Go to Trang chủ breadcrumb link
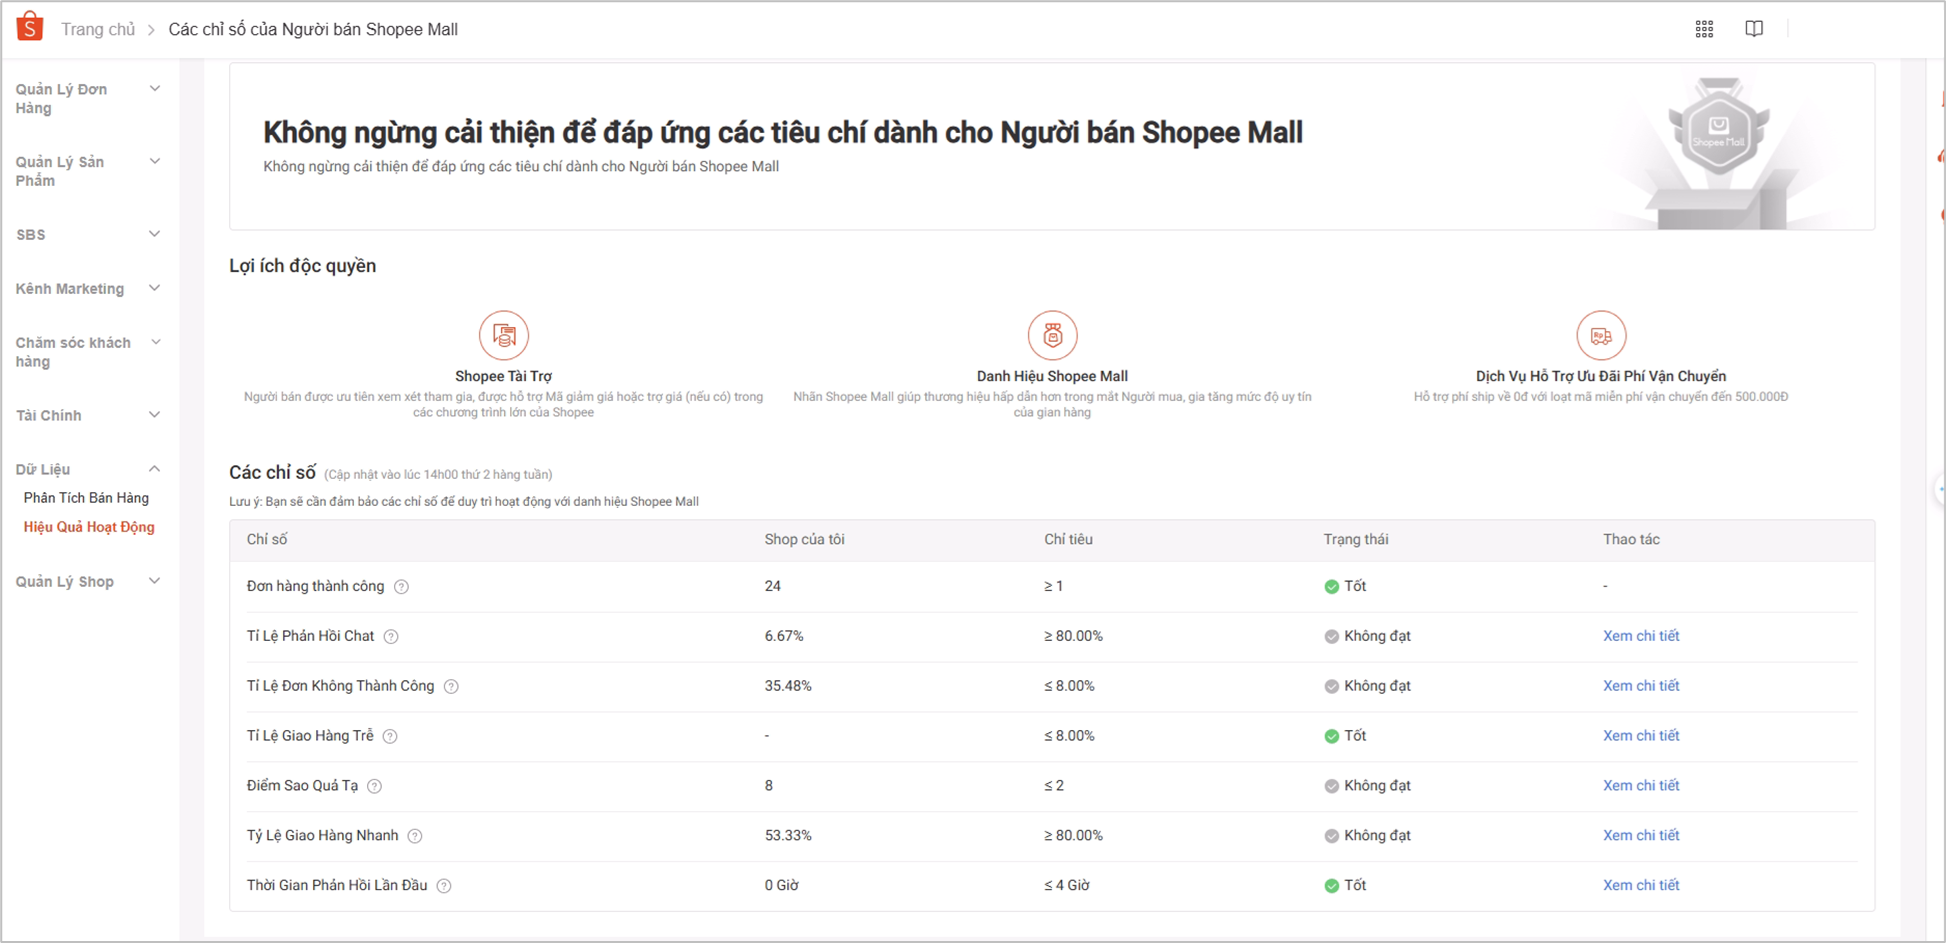This screenshot has height=943, width=1946. point(98,30)
